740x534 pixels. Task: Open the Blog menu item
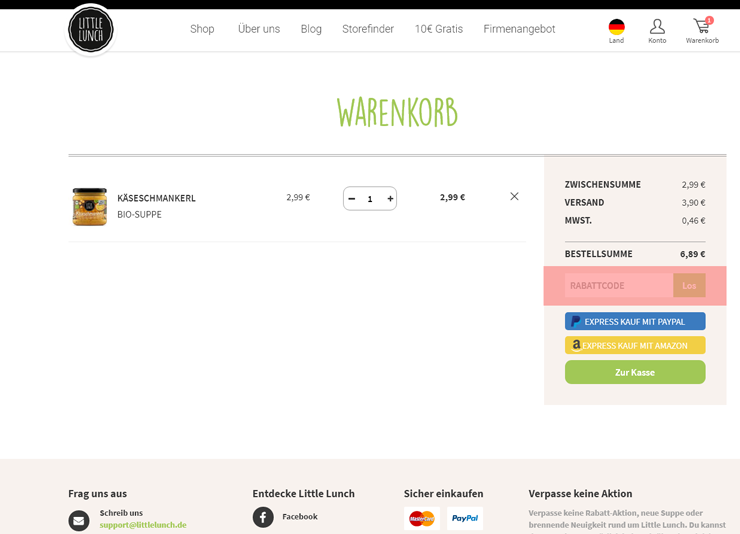311,29
